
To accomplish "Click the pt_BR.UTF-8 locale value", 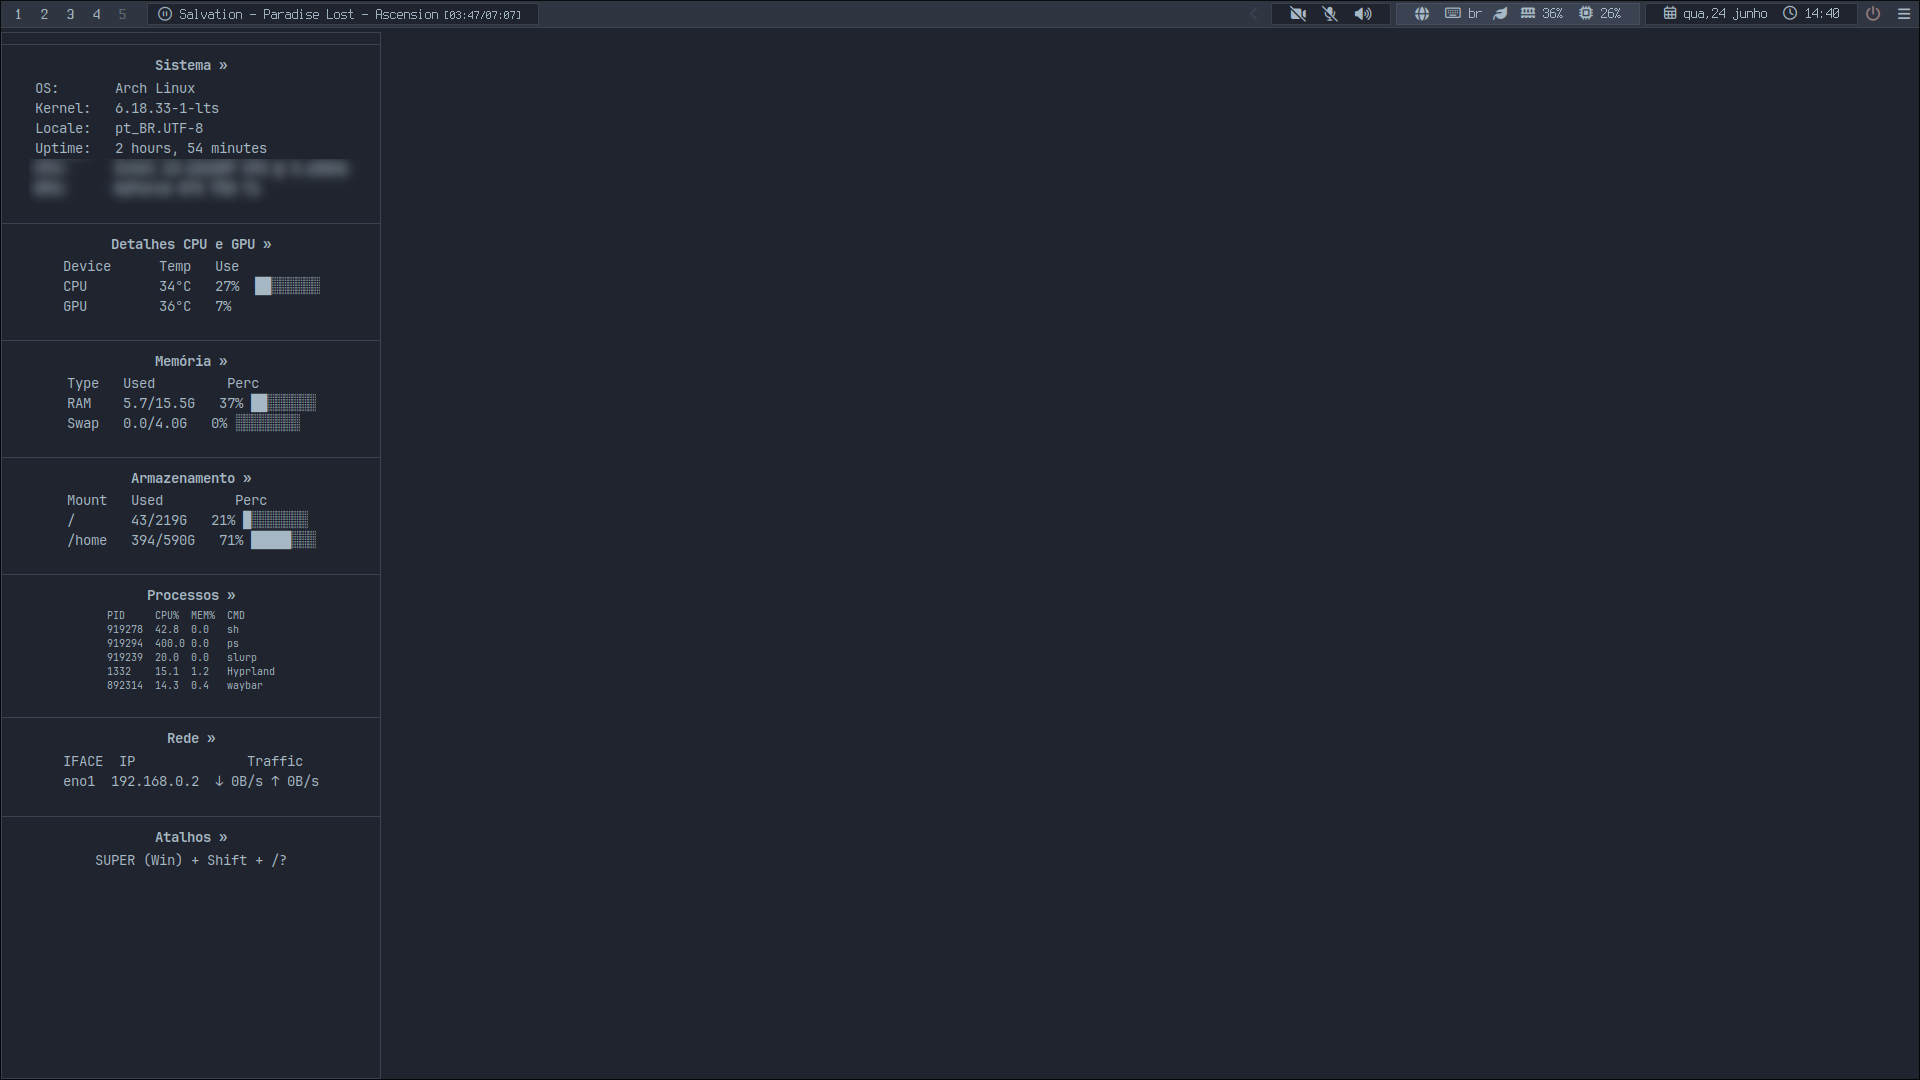I will point(159,128).
